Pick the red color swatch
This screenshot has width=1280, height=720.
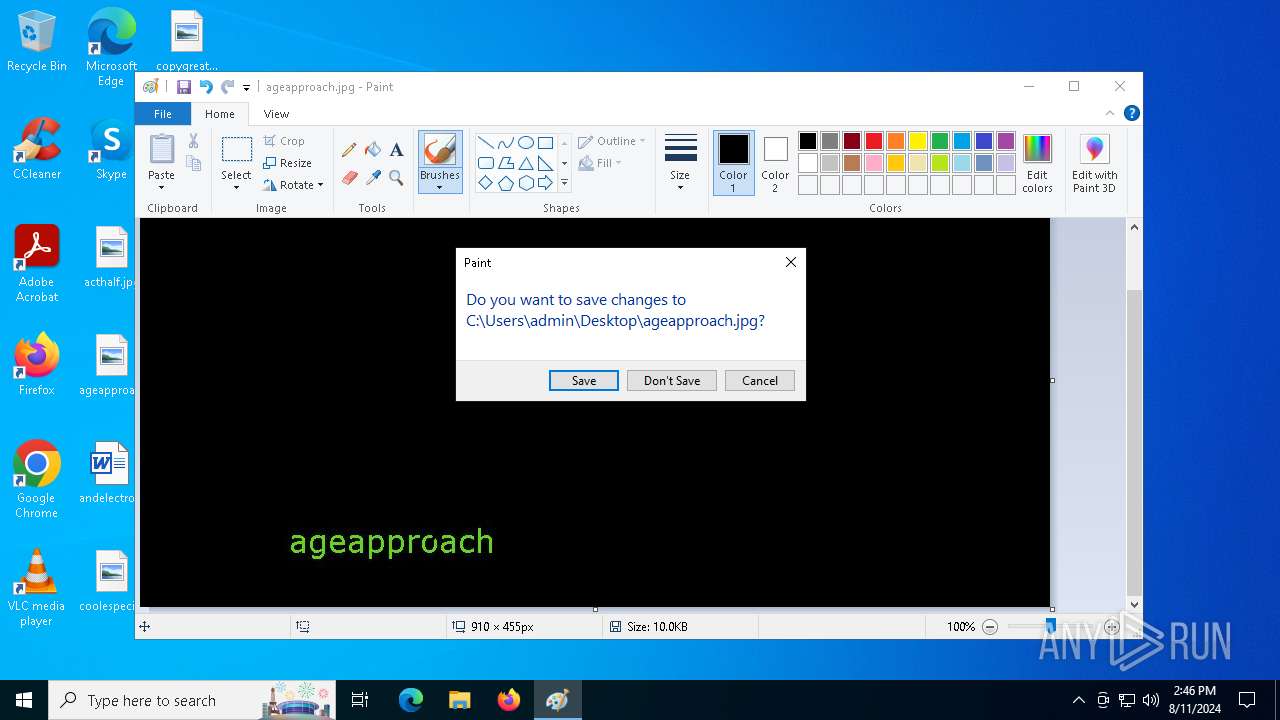[x=874, y=141]
